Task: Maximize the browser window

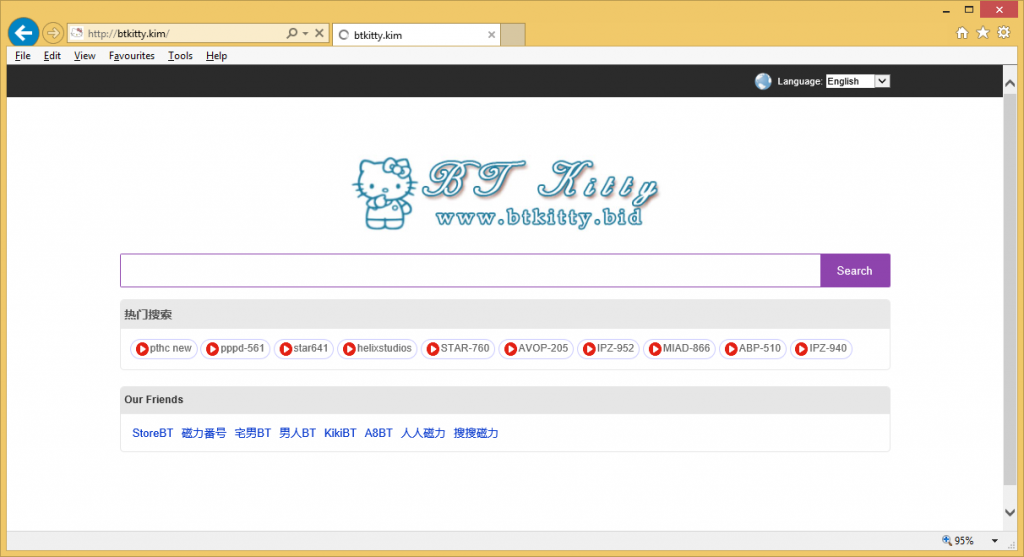Action: point(969,10)
